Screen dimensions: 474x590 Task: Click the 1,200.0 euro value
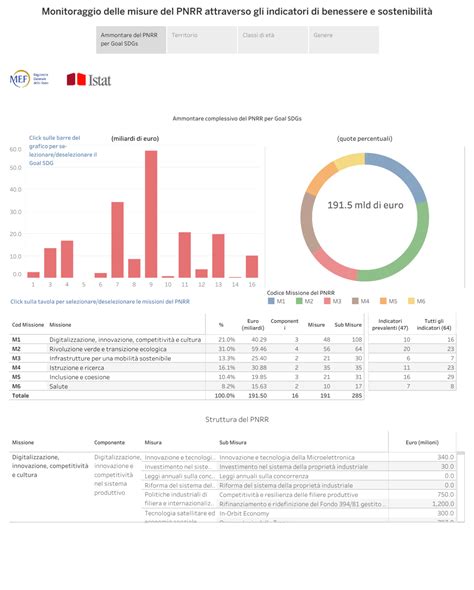[x=443, y=504]
